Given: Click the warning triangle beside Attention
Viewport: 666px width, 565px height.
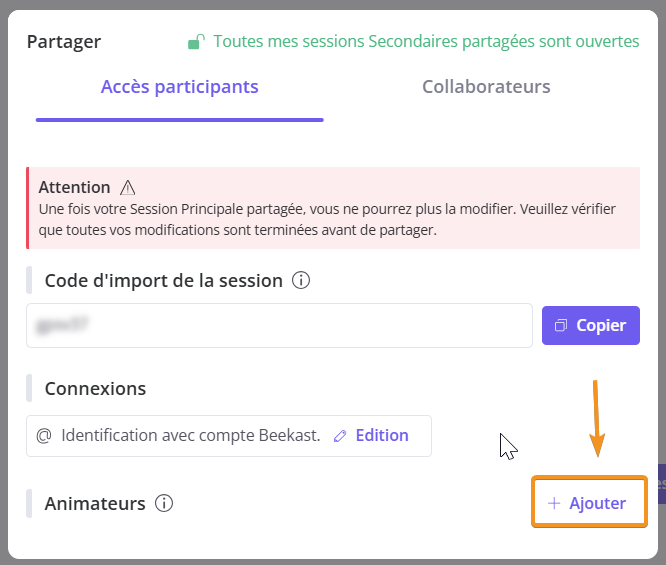Looking at the screenshot, I should click(127, 187).
